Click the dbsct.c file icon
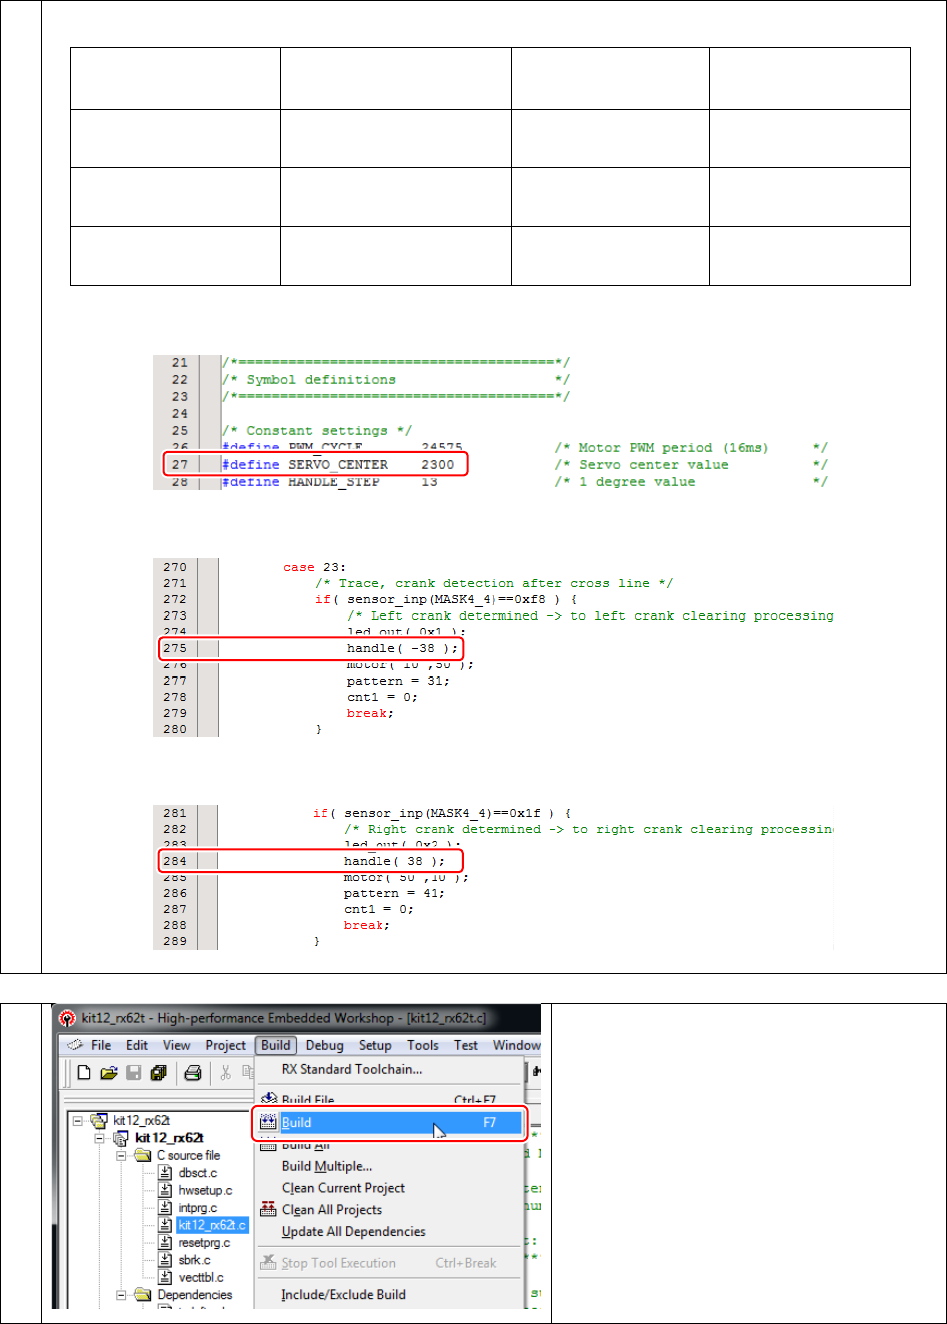Viewport: 947px width, 1324px height. click(x=166, y=1173)
